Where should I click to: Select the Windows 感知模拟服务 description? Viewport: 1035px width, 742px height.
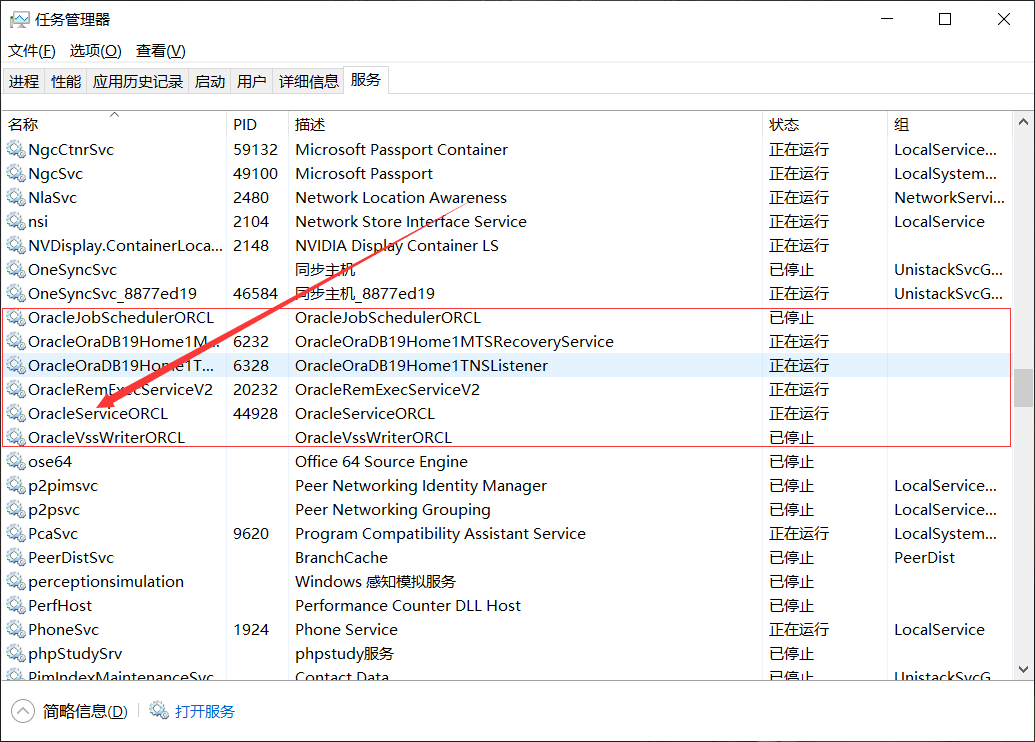[375, 582]
